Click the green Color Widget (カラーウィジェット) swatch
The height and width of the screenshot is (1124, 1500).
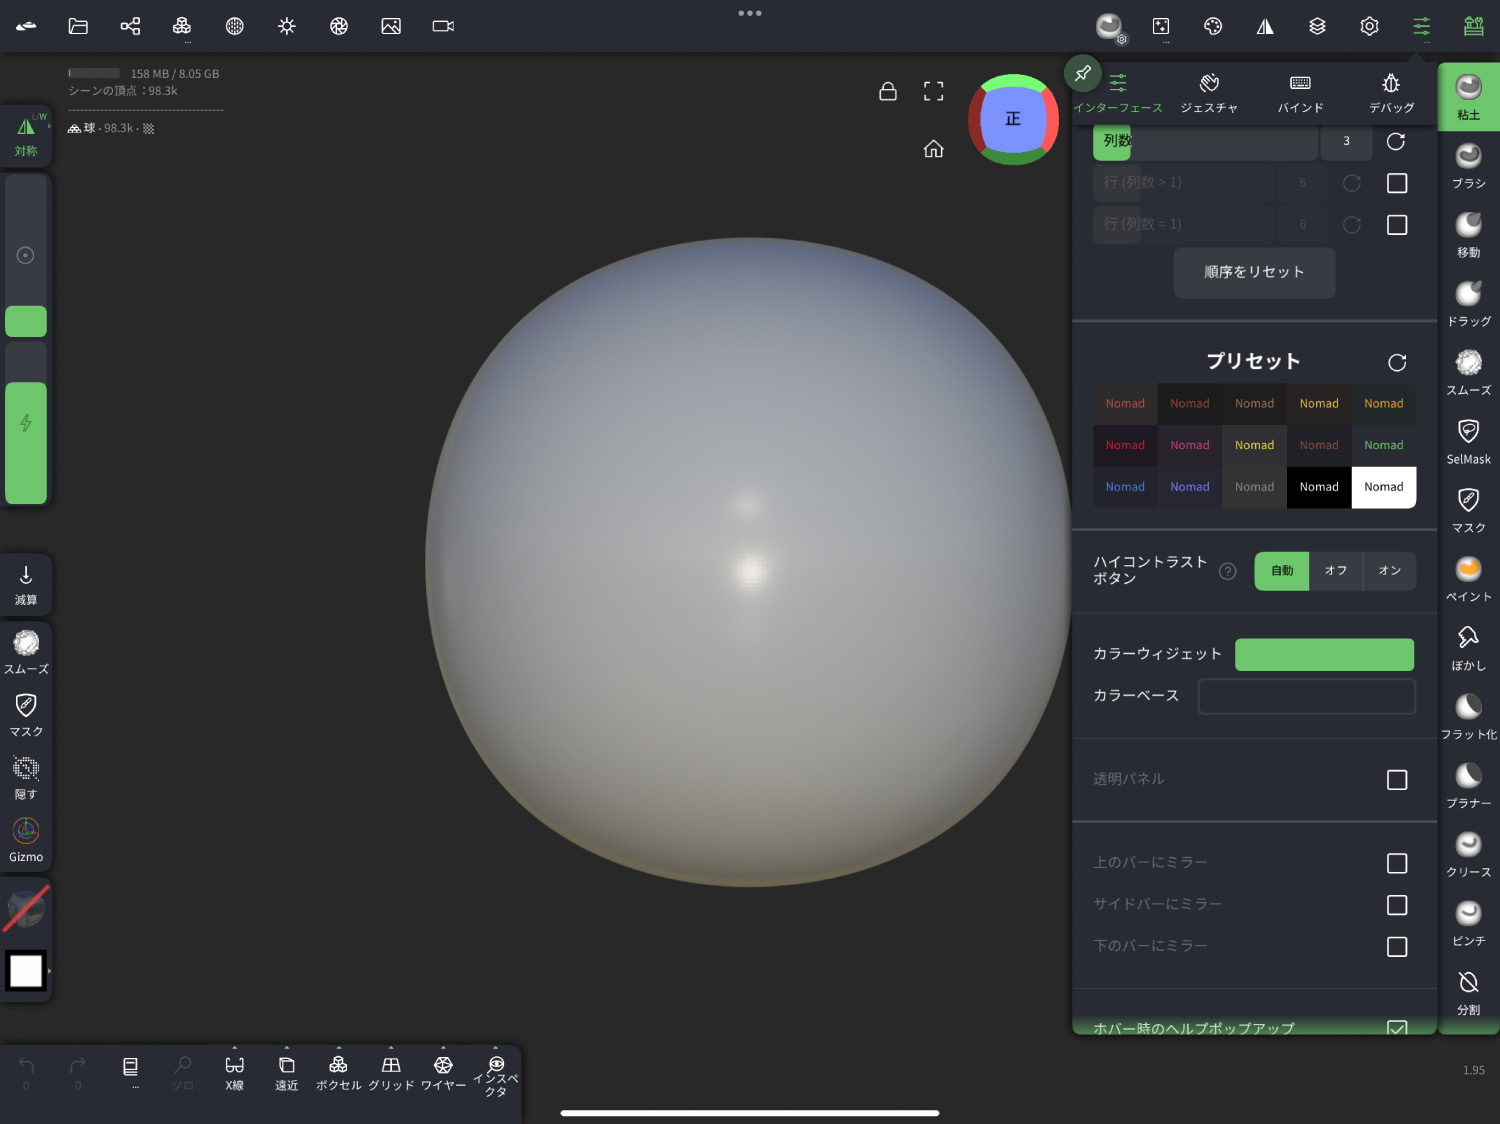[1324, 655]
